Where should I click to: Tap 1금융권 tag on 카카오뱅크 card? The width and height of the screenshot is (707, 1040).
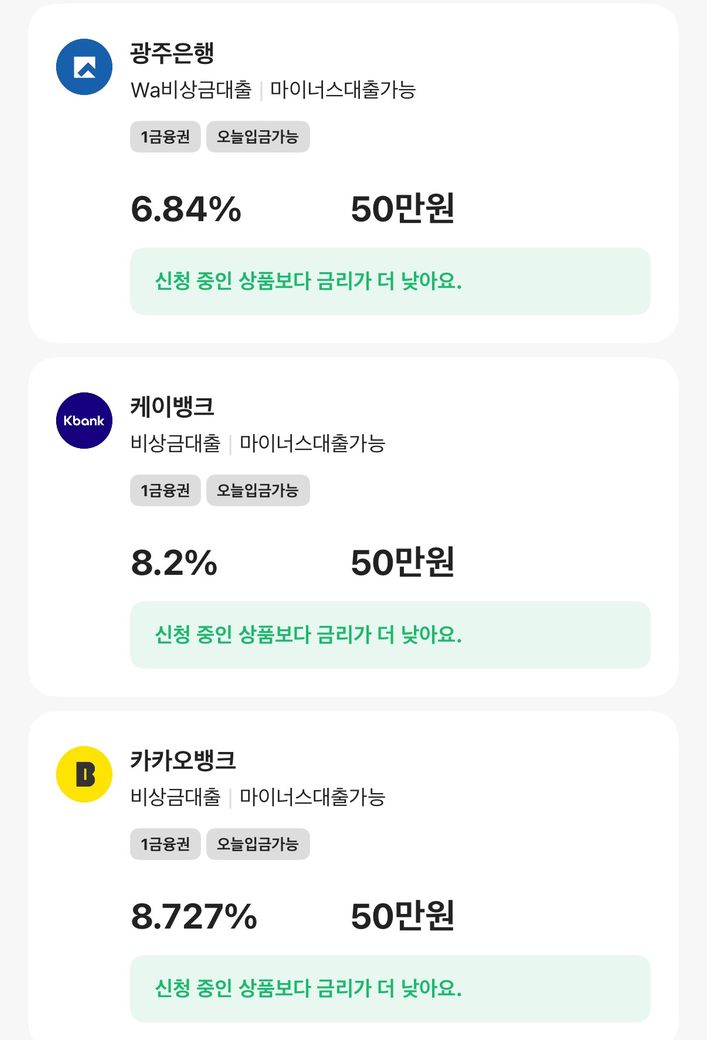click(x=165, y=844)
